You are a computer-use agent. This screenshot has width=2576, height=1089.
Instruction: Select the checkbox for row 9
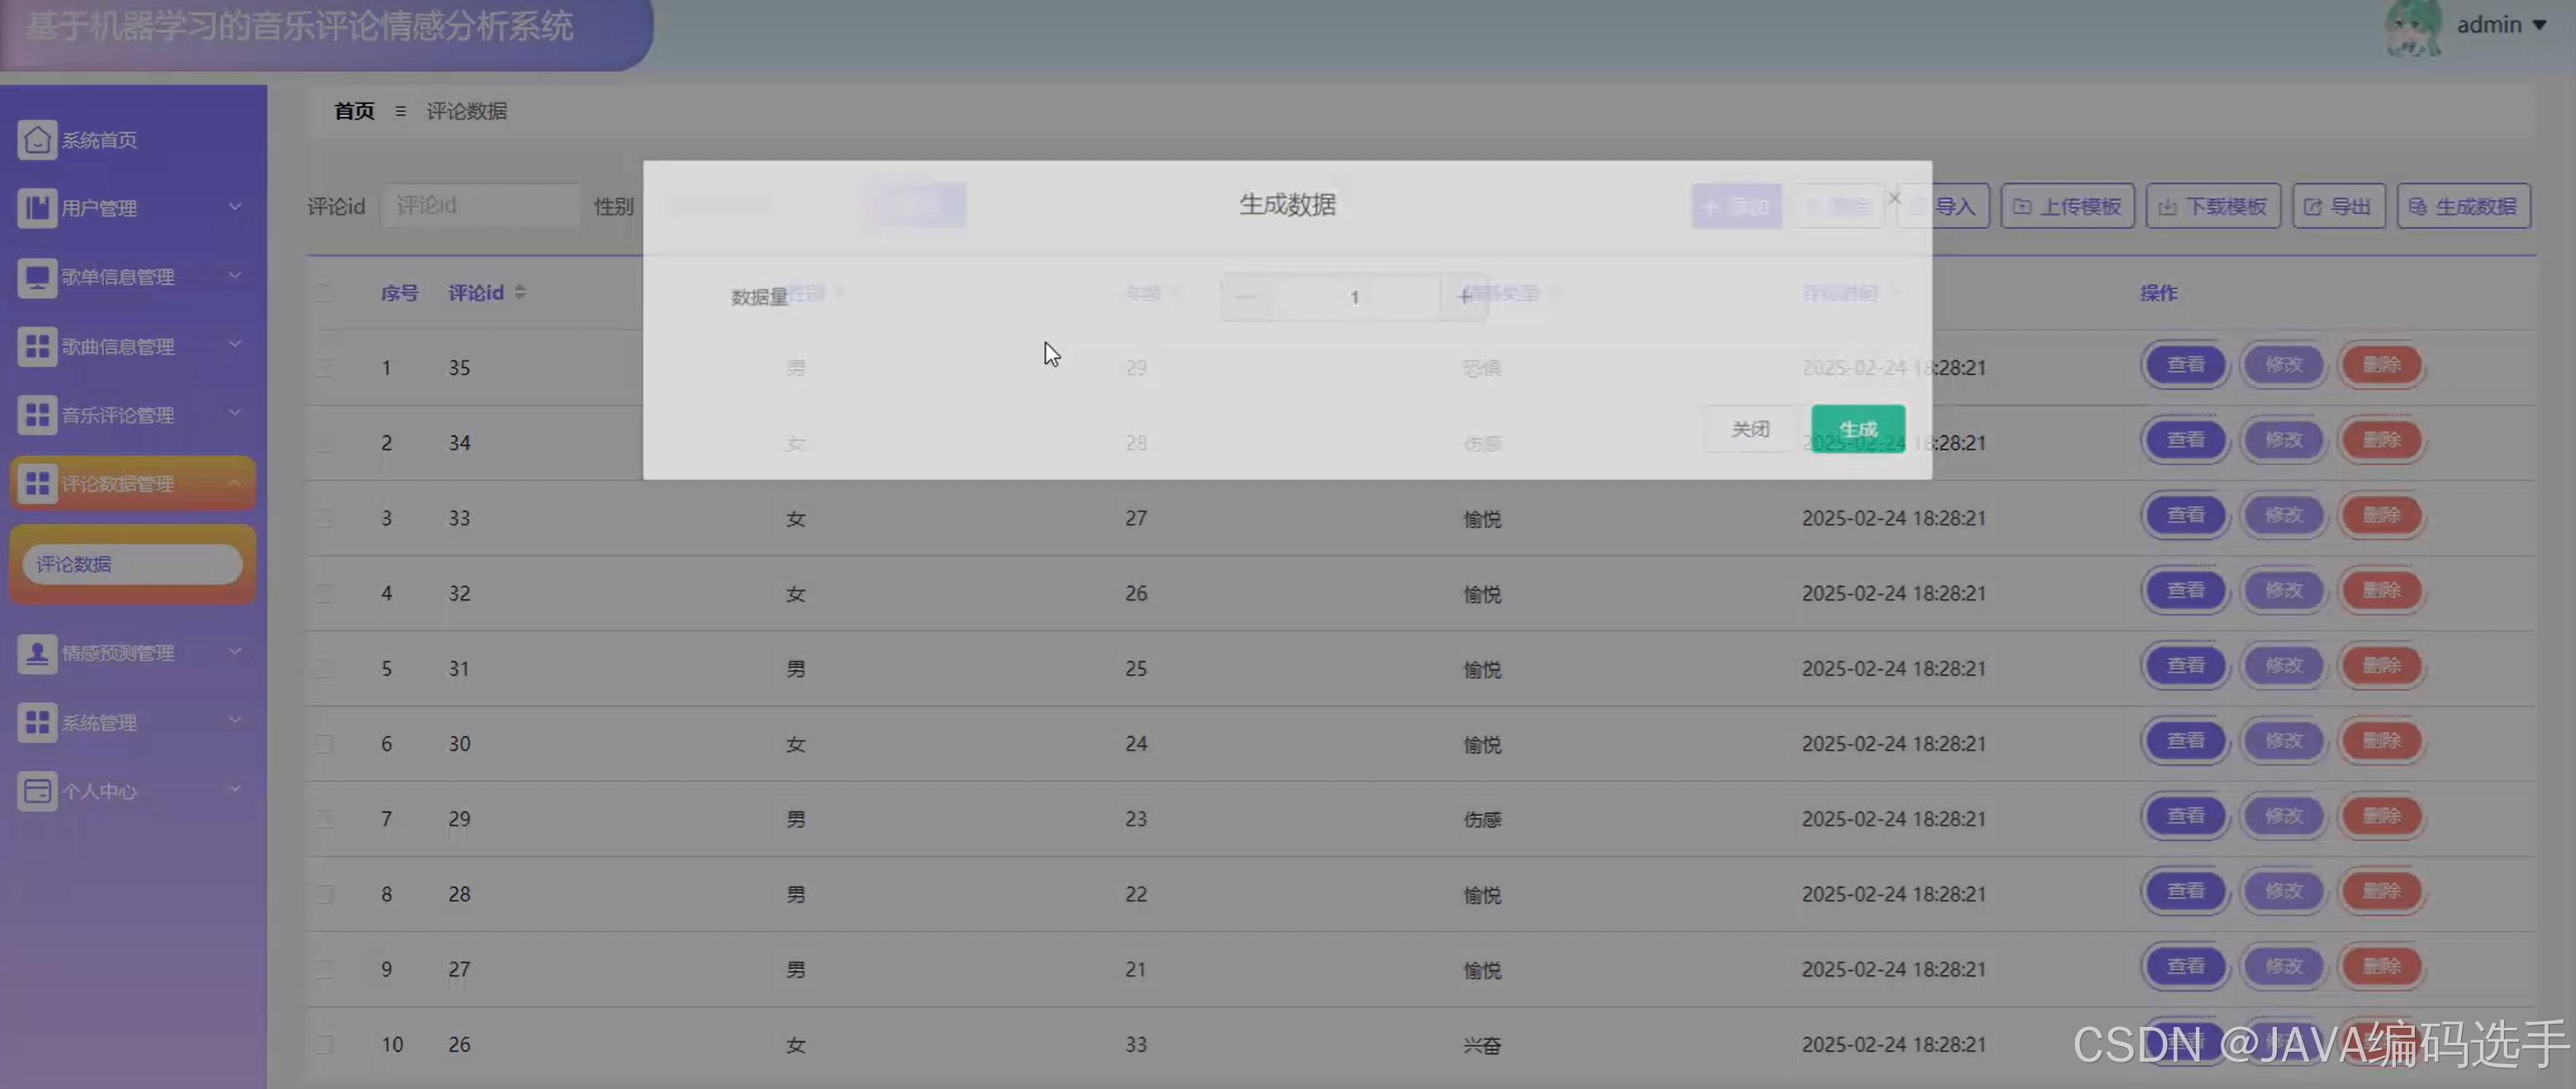click(324, 969)
